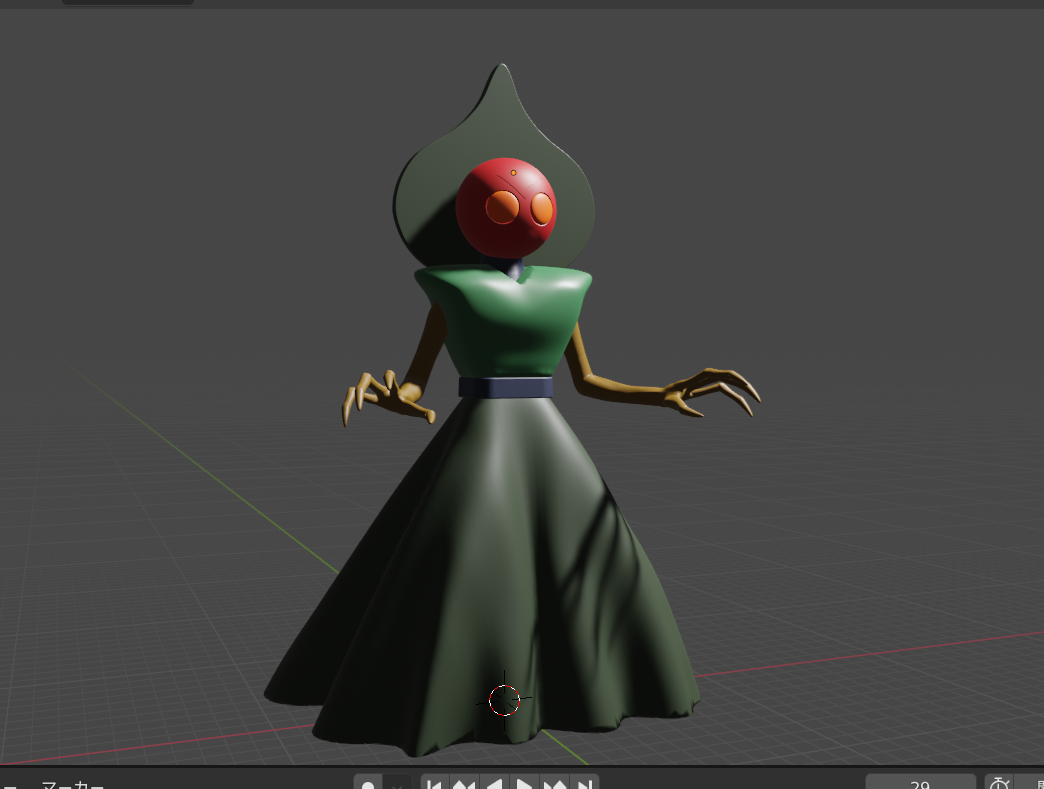
Task: Jump to the previous keyframe
Action: (x=464, y=784)
